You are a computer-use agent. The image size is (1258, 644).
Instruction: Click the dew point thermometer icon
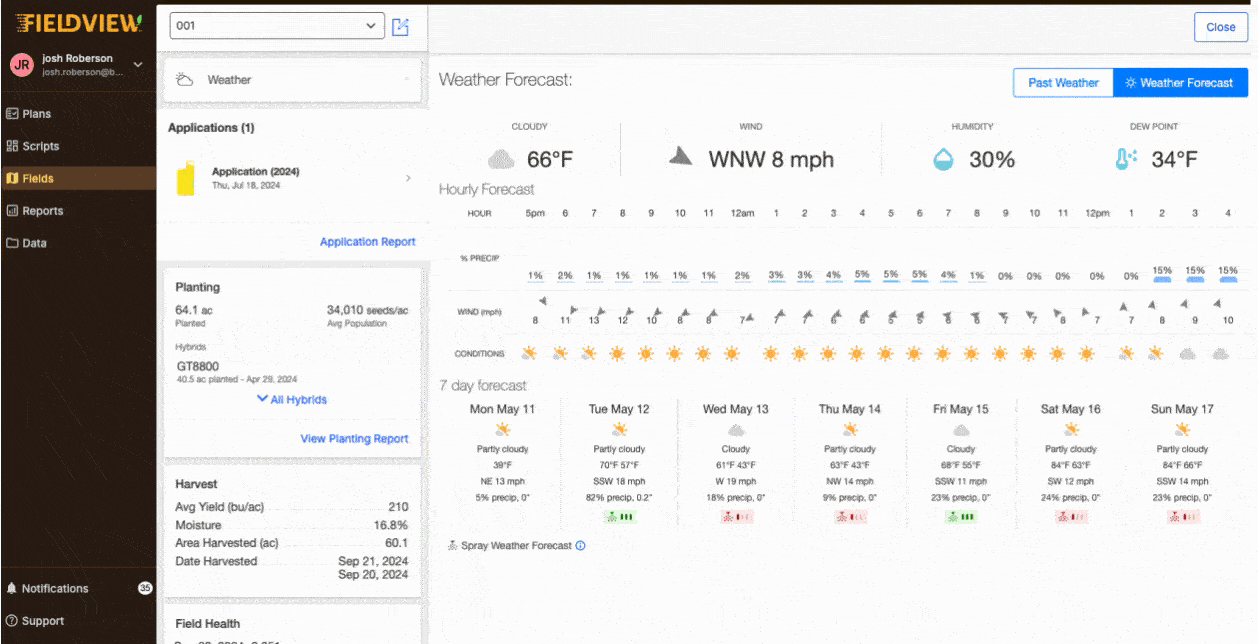point(1127,159)
